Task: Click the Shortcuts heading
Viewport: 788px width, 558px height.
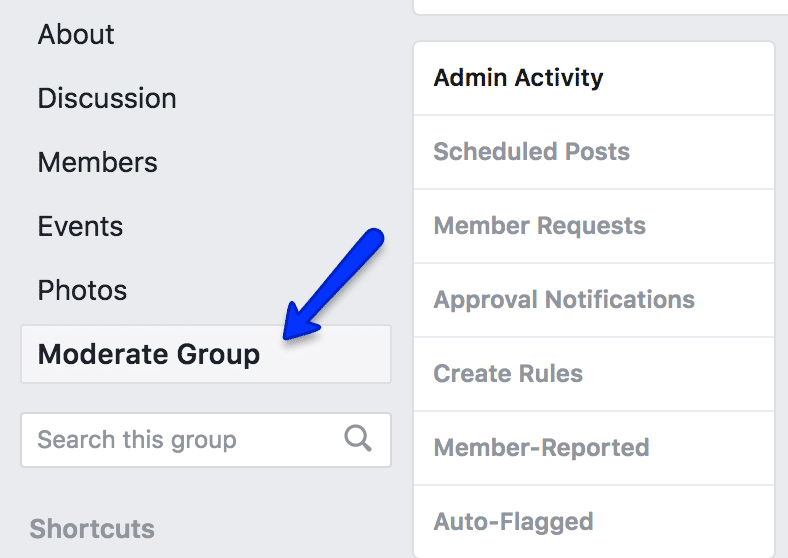Action: (92, 528)
